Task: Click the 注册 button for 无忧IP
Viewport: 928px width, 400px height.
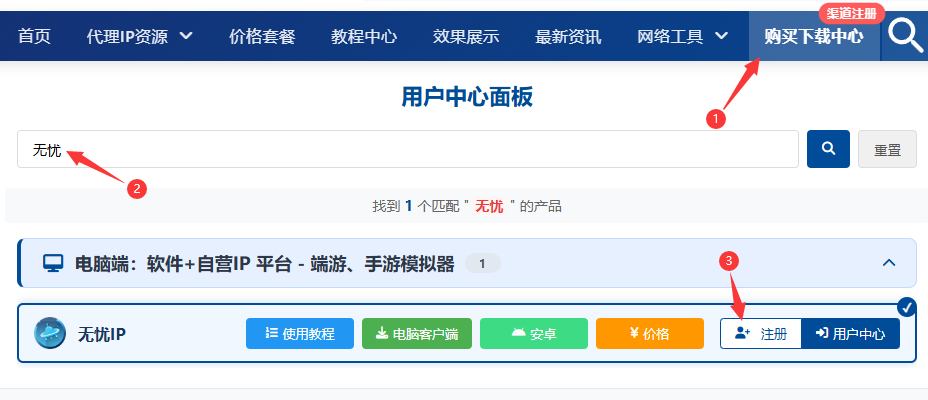Action: pyautogui.click(x=761, y=334)
